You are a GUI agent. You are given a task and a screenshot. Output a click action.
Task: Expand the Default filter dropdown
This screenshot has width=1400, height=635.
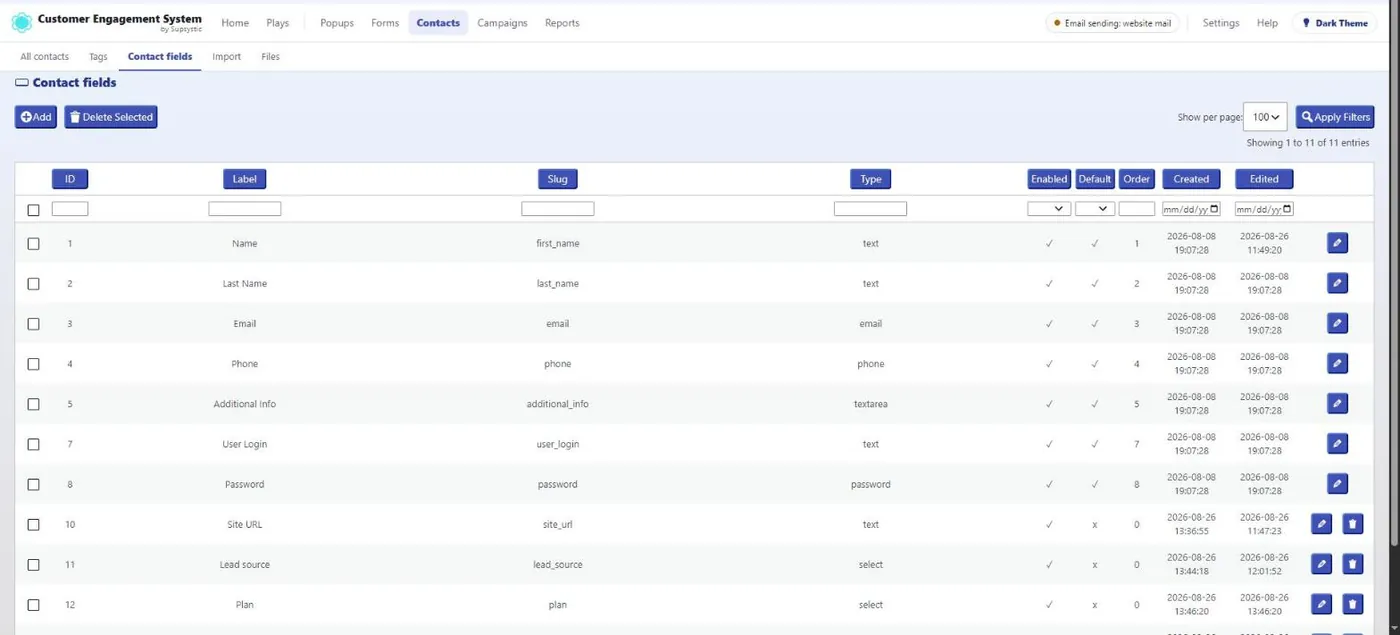pos(1095,209)
